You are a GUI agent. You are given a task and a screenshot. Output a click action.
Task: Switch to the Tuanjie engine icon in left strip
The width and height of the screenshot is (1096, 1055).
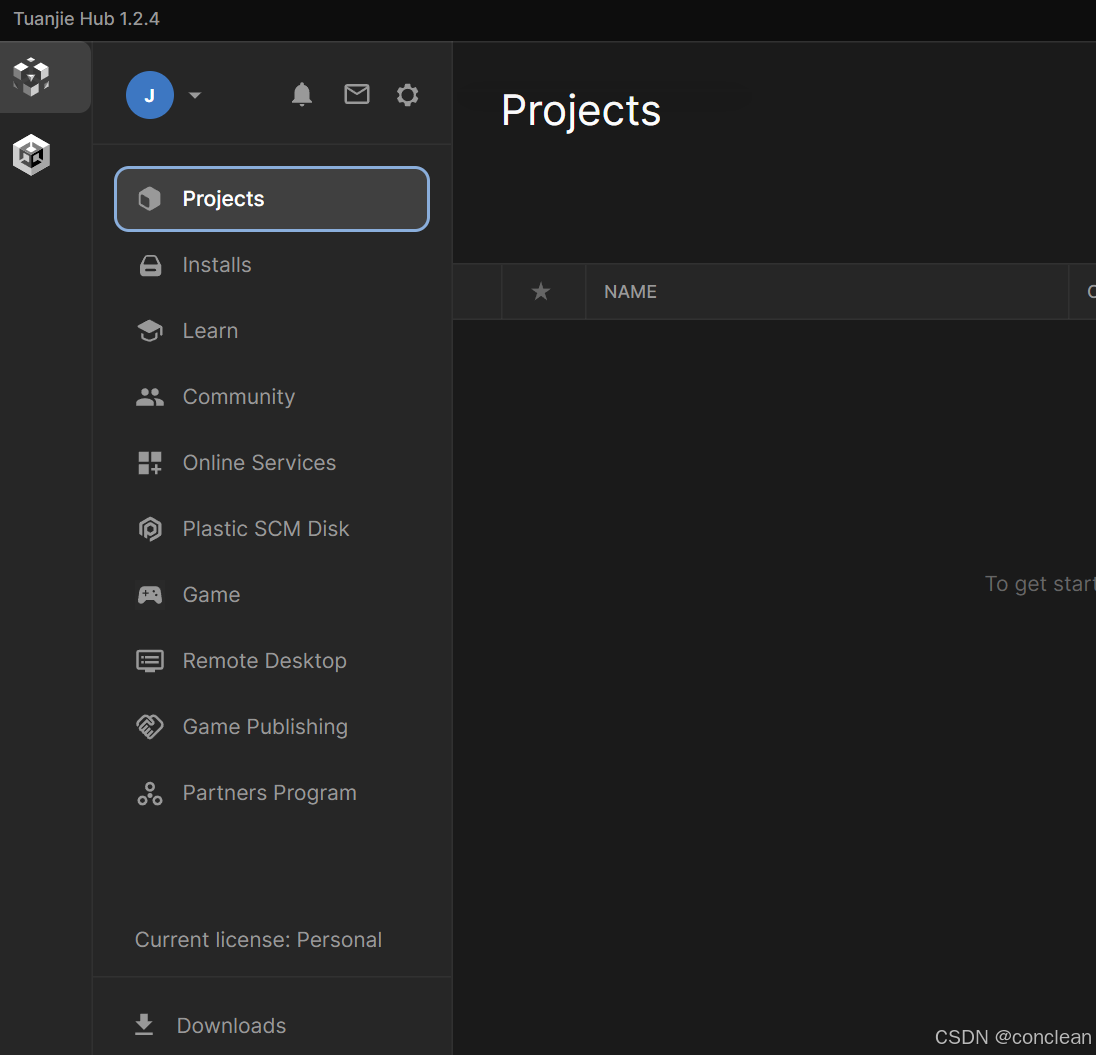[31, 77]
